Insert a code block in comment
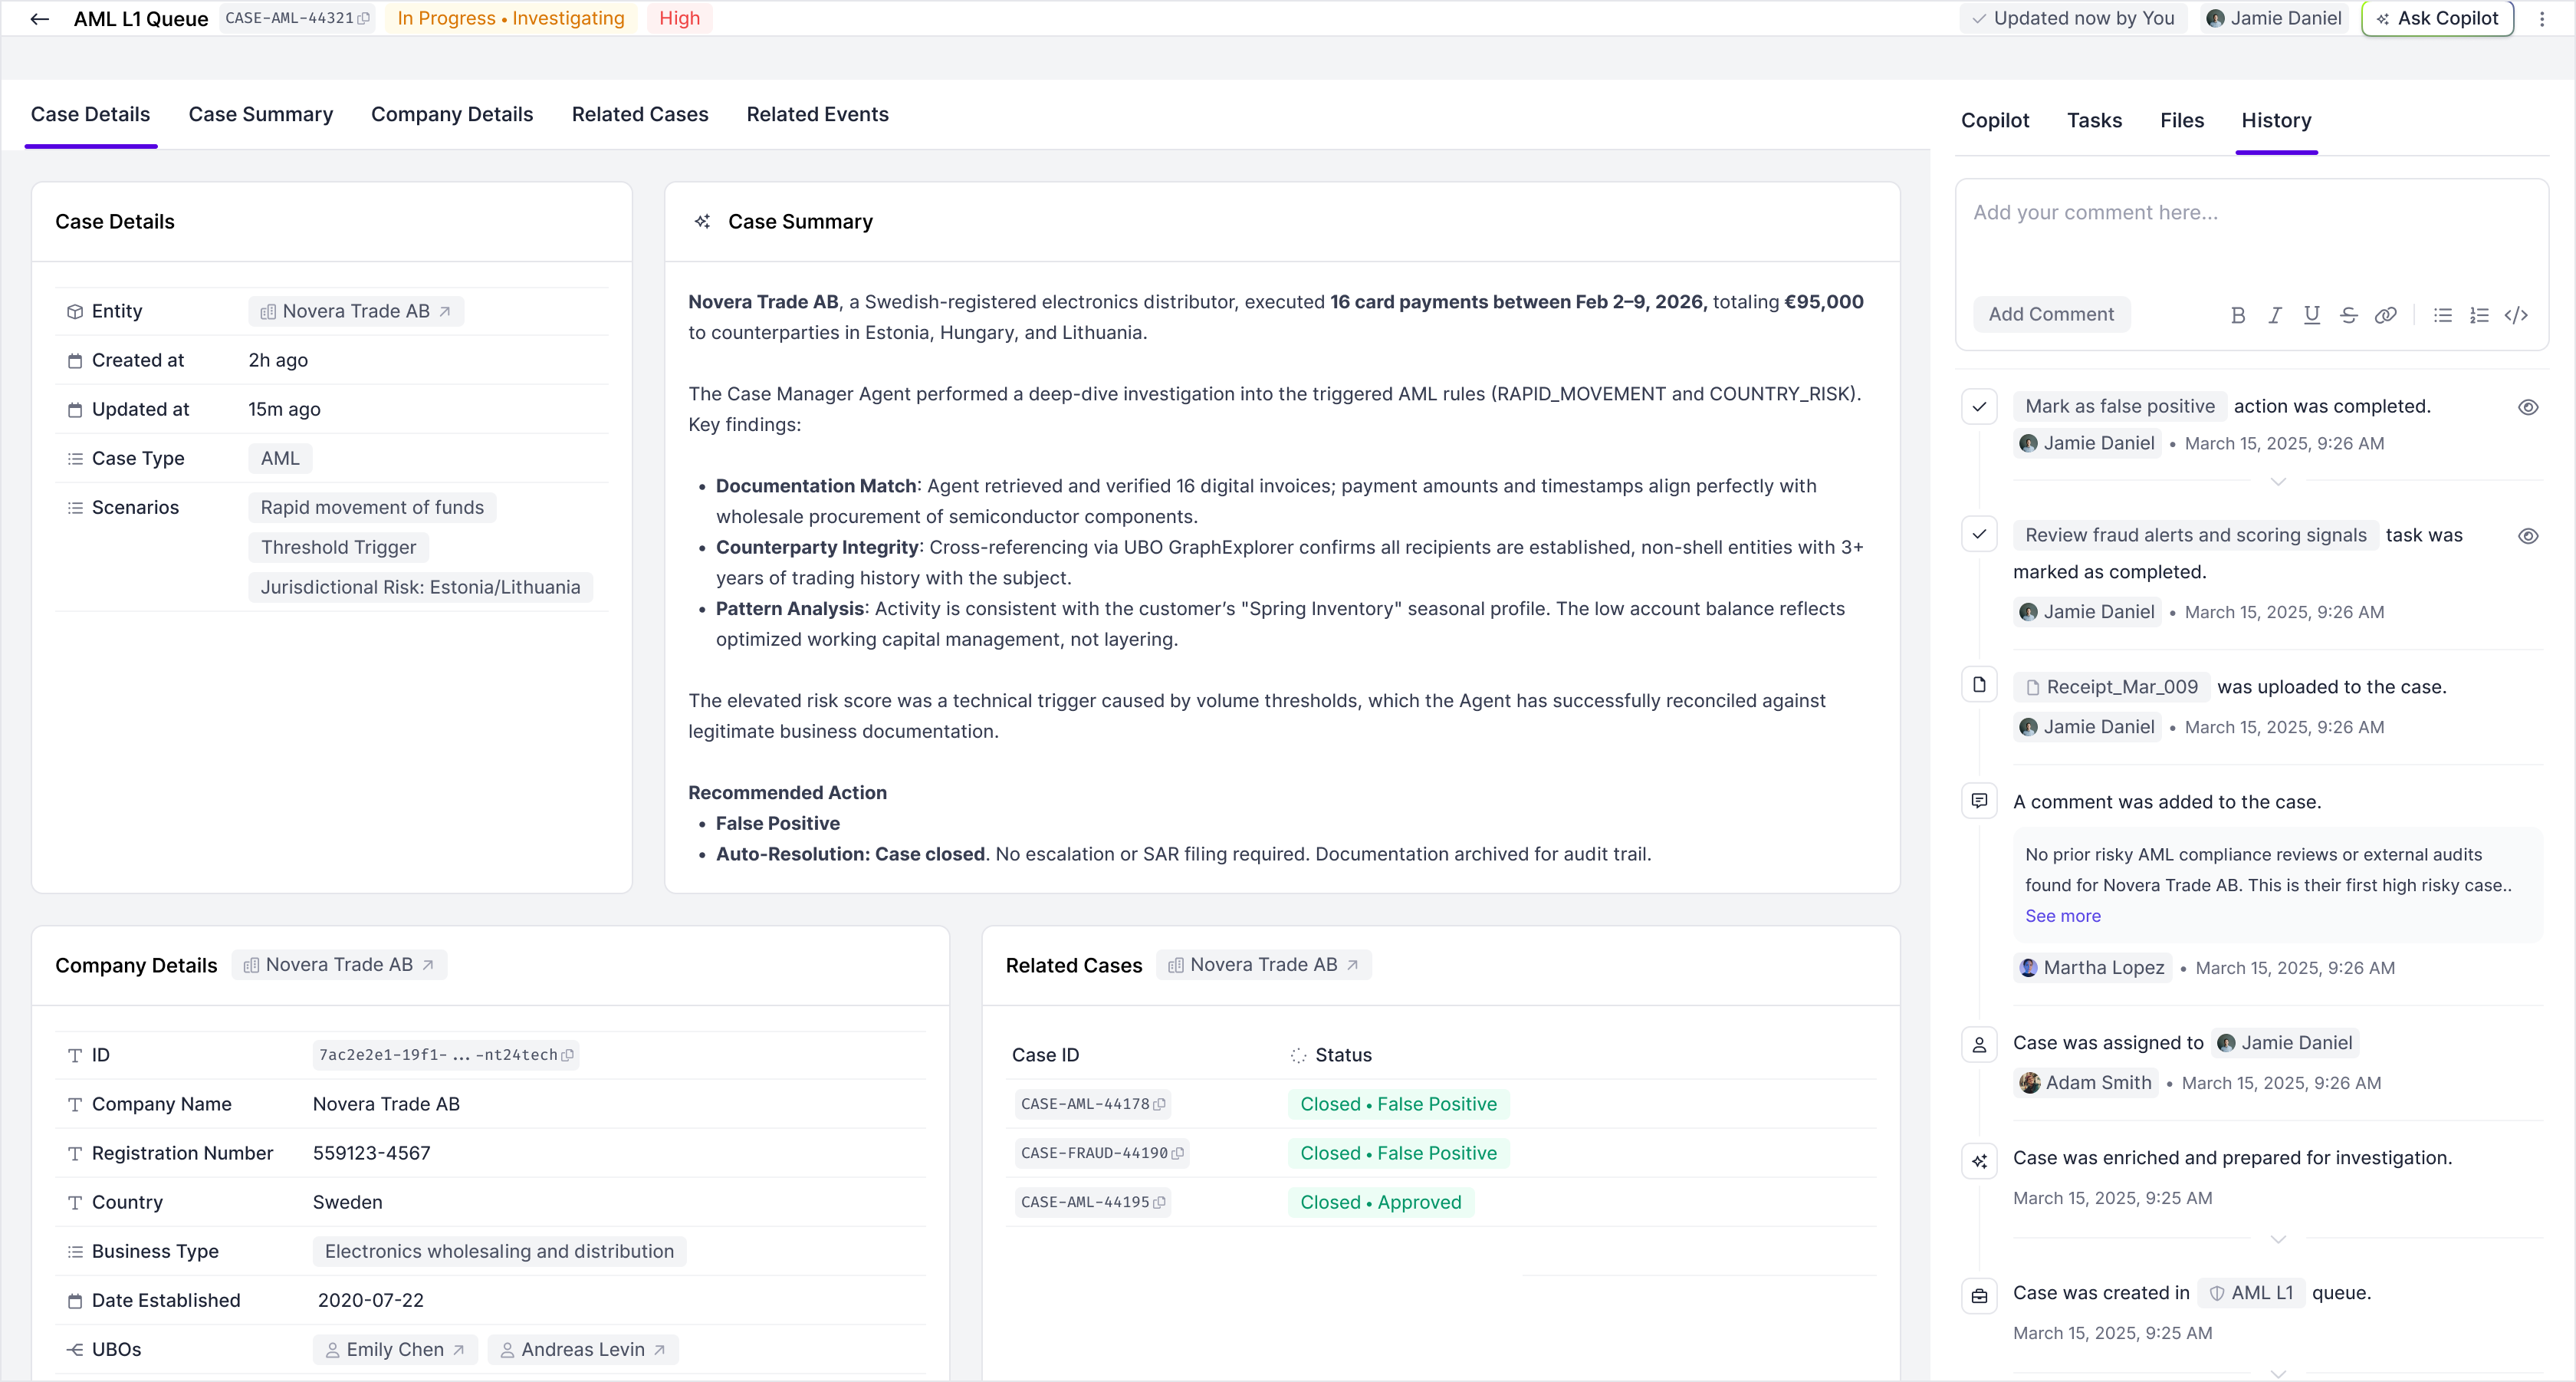The width and height of the screenshot is (2576, 1382). click(2517, 315)
